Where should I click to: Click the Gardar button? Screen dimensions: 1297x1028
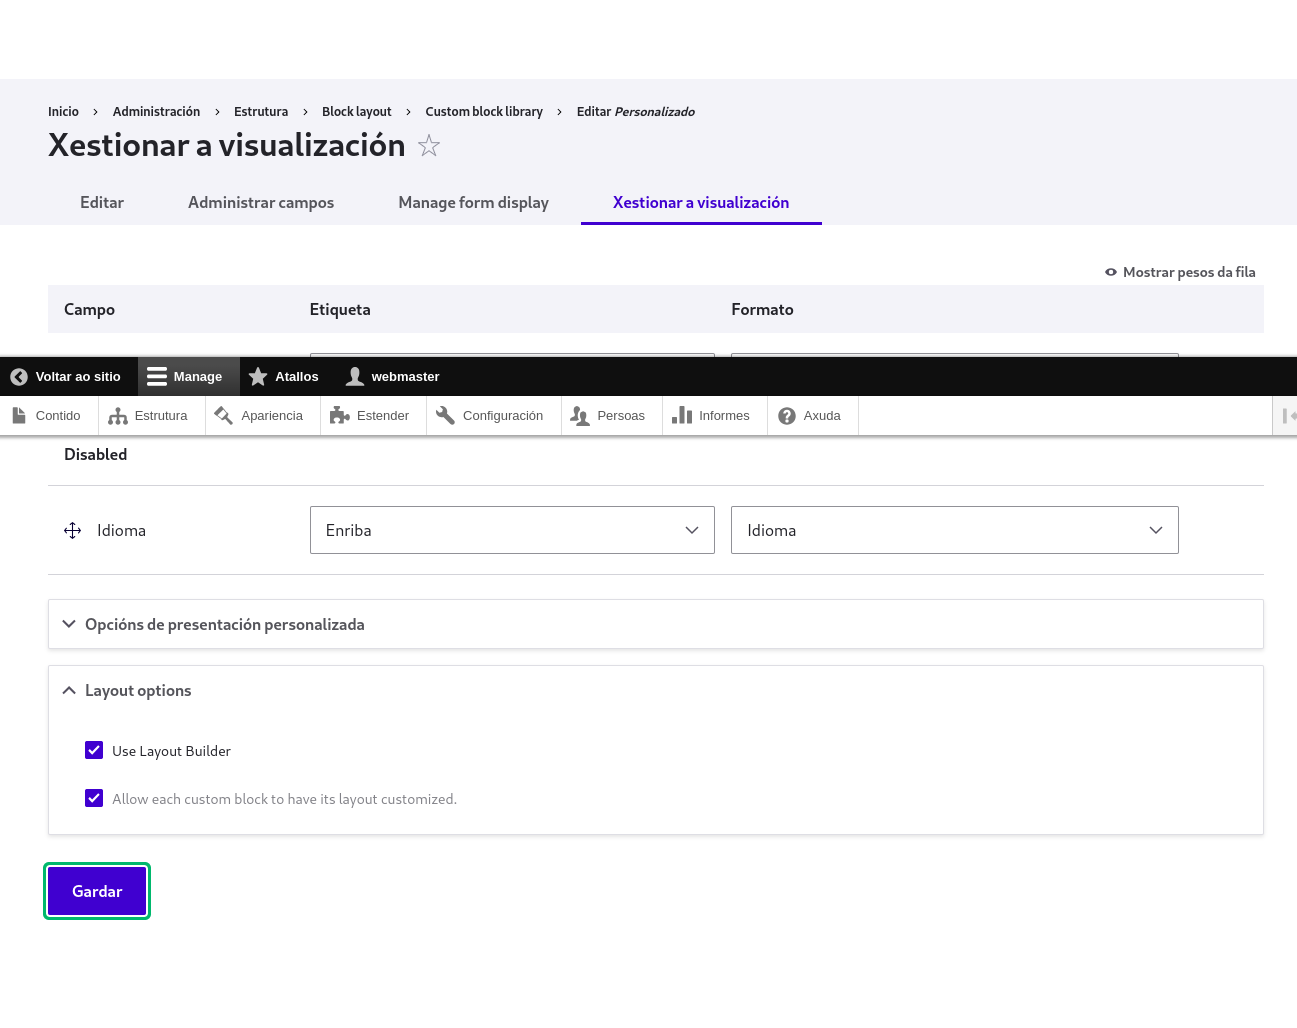(x=97, y=890)
